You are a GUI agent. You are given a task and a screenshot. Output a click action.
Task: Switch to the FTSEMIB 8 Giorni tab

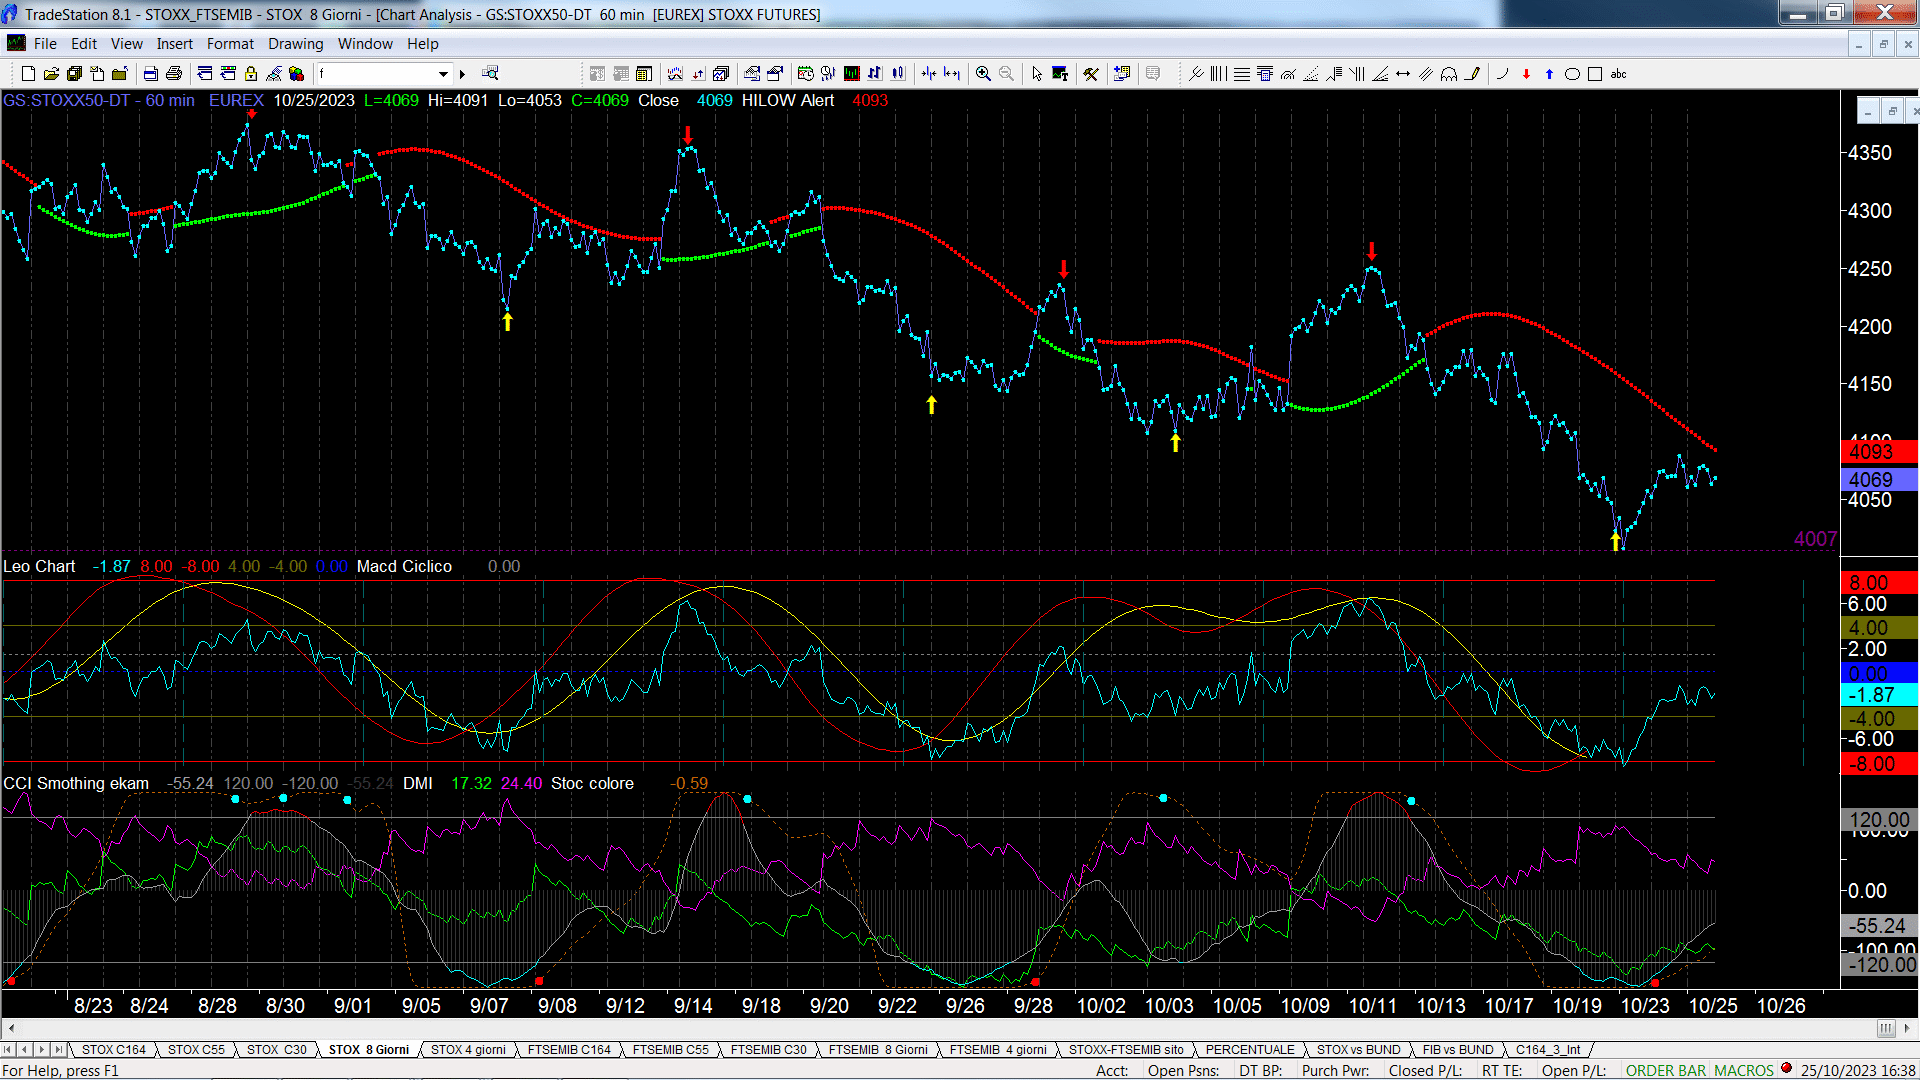pos(878,1049)
